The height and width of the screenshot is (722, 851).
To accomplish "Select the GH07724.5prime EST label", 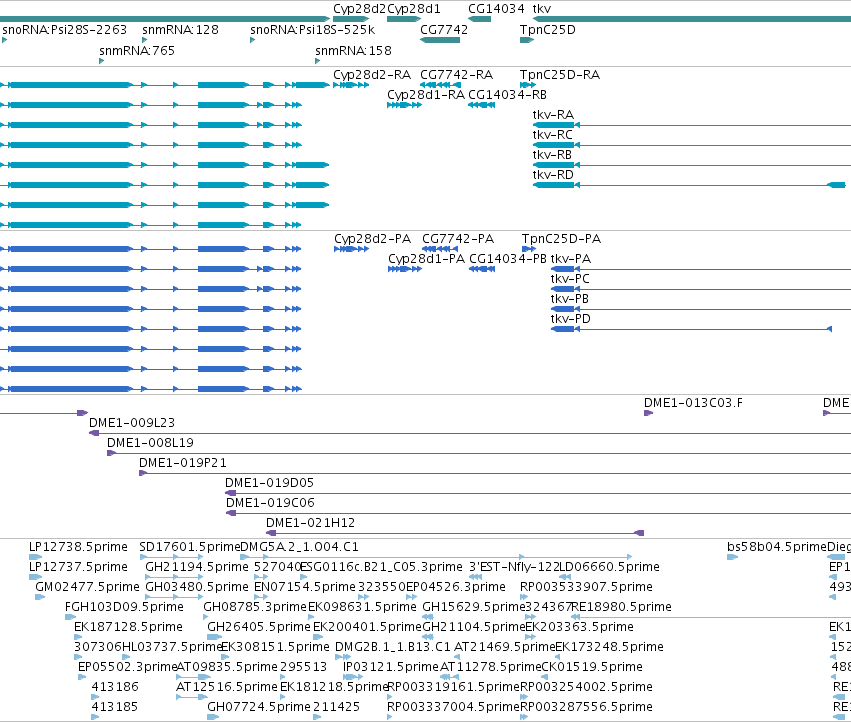I will pos(259,707).
